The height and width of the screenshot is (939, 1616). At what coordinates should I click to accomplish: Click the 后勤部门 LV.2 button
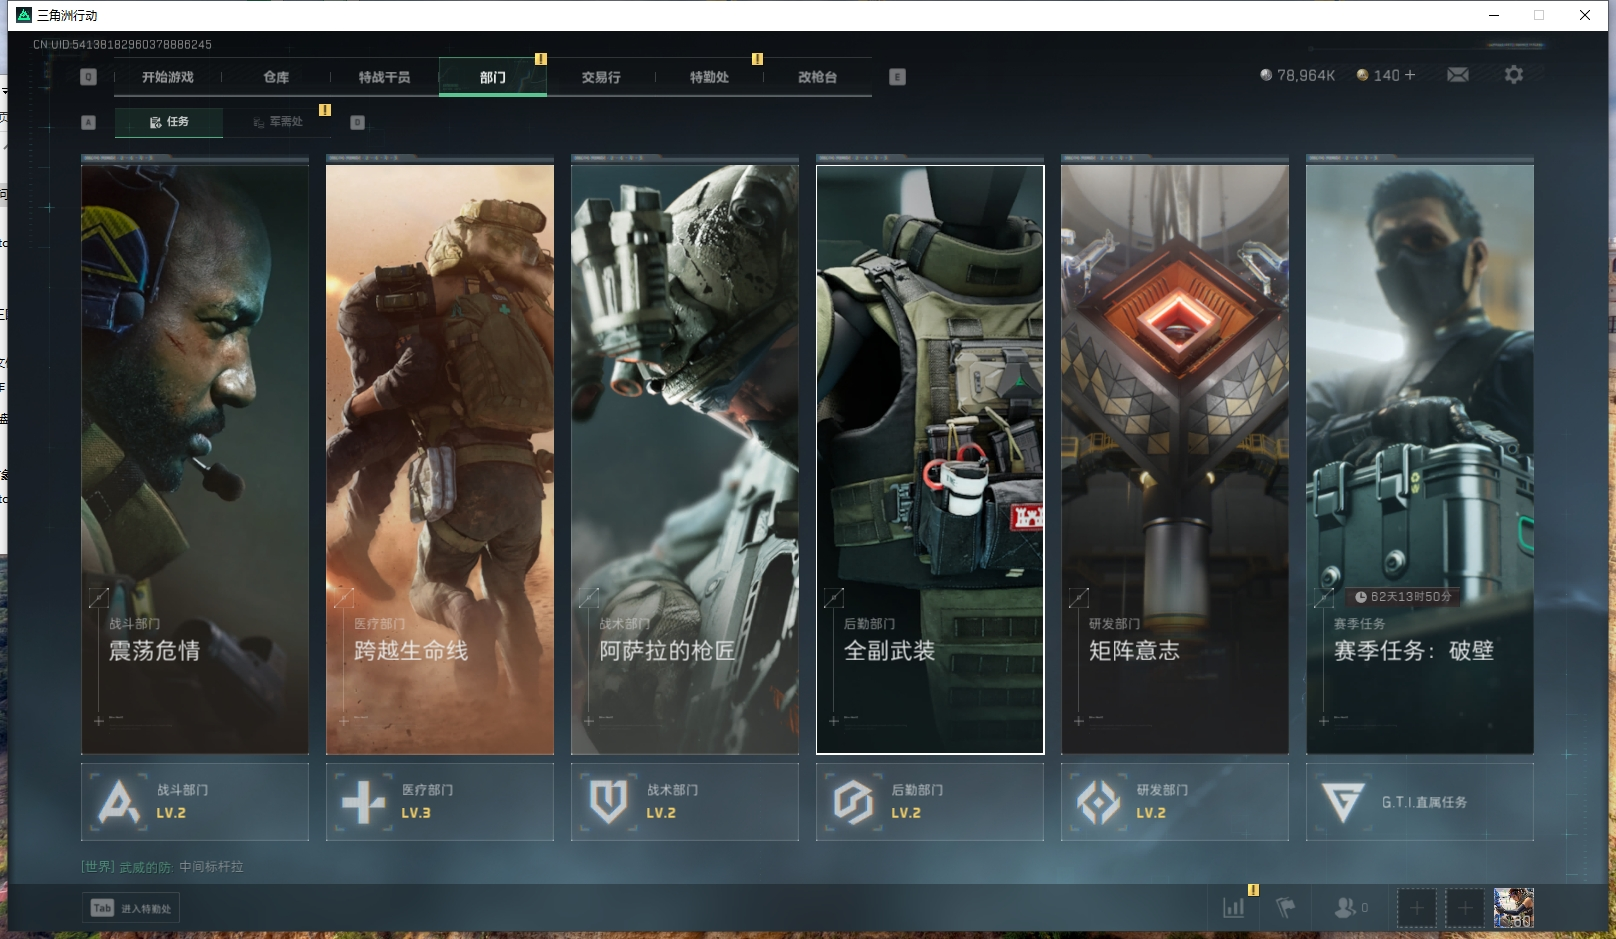click(x=930, y=802)
